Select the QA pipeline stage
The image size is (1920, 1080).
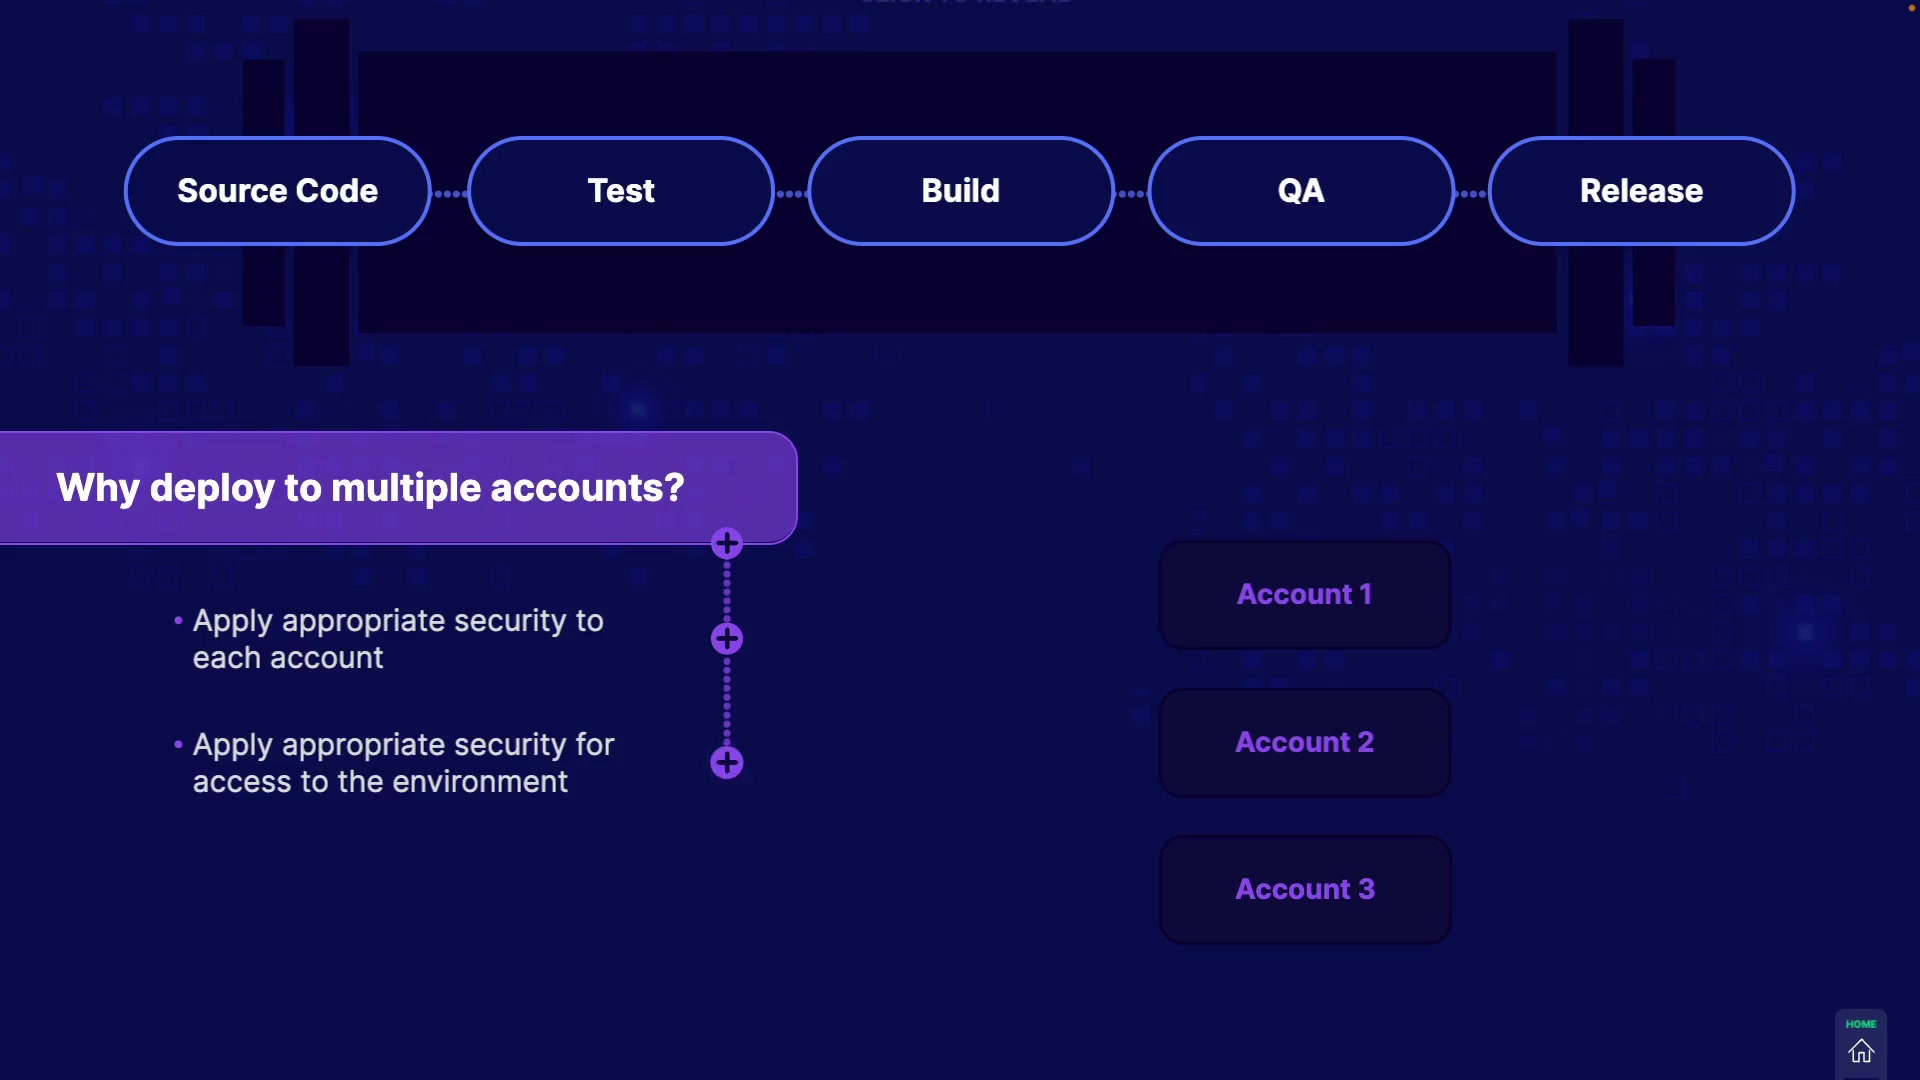coord(1301,191)
